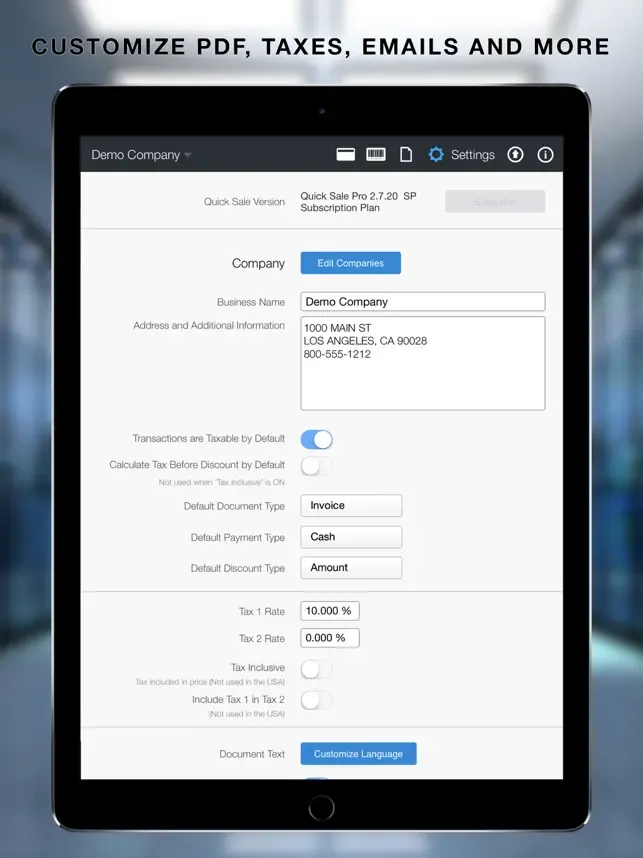The width and height of the screenshot is (643, 858).
Task: Disable Transactions are Taxable by Default
Action: tap(316, 439)
